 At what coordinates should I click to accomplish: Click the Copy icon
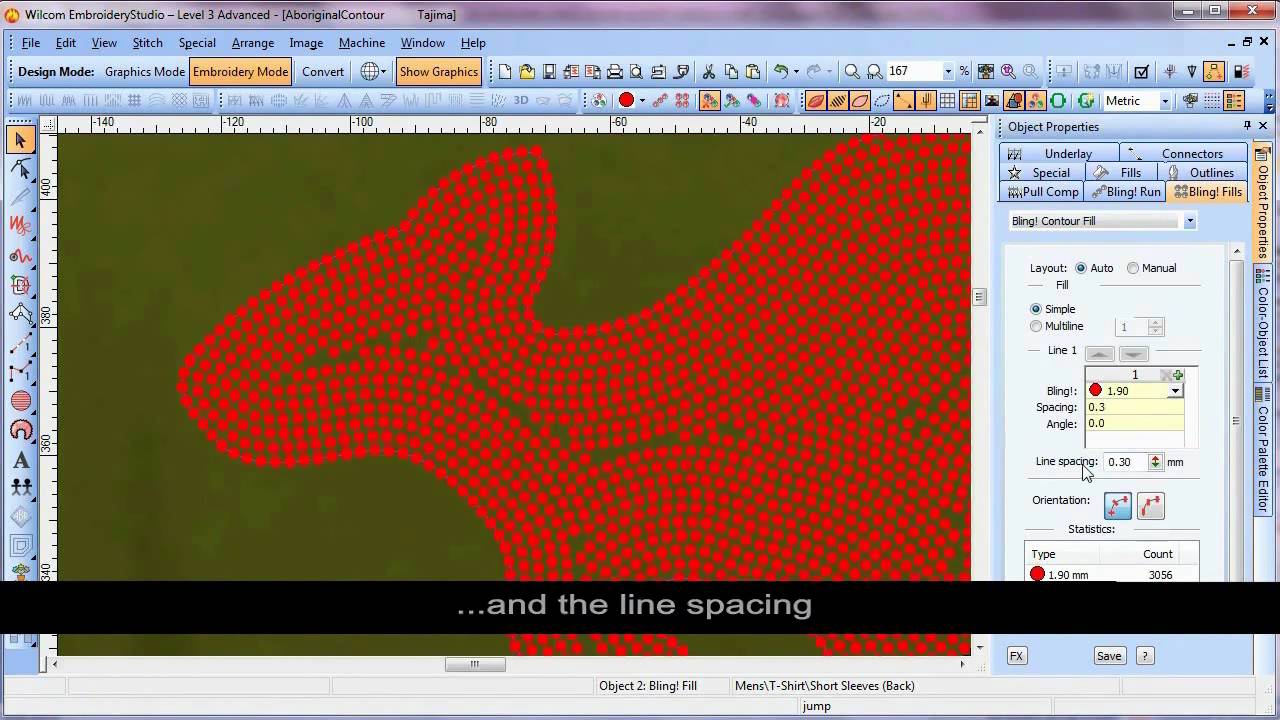(731, 71)
